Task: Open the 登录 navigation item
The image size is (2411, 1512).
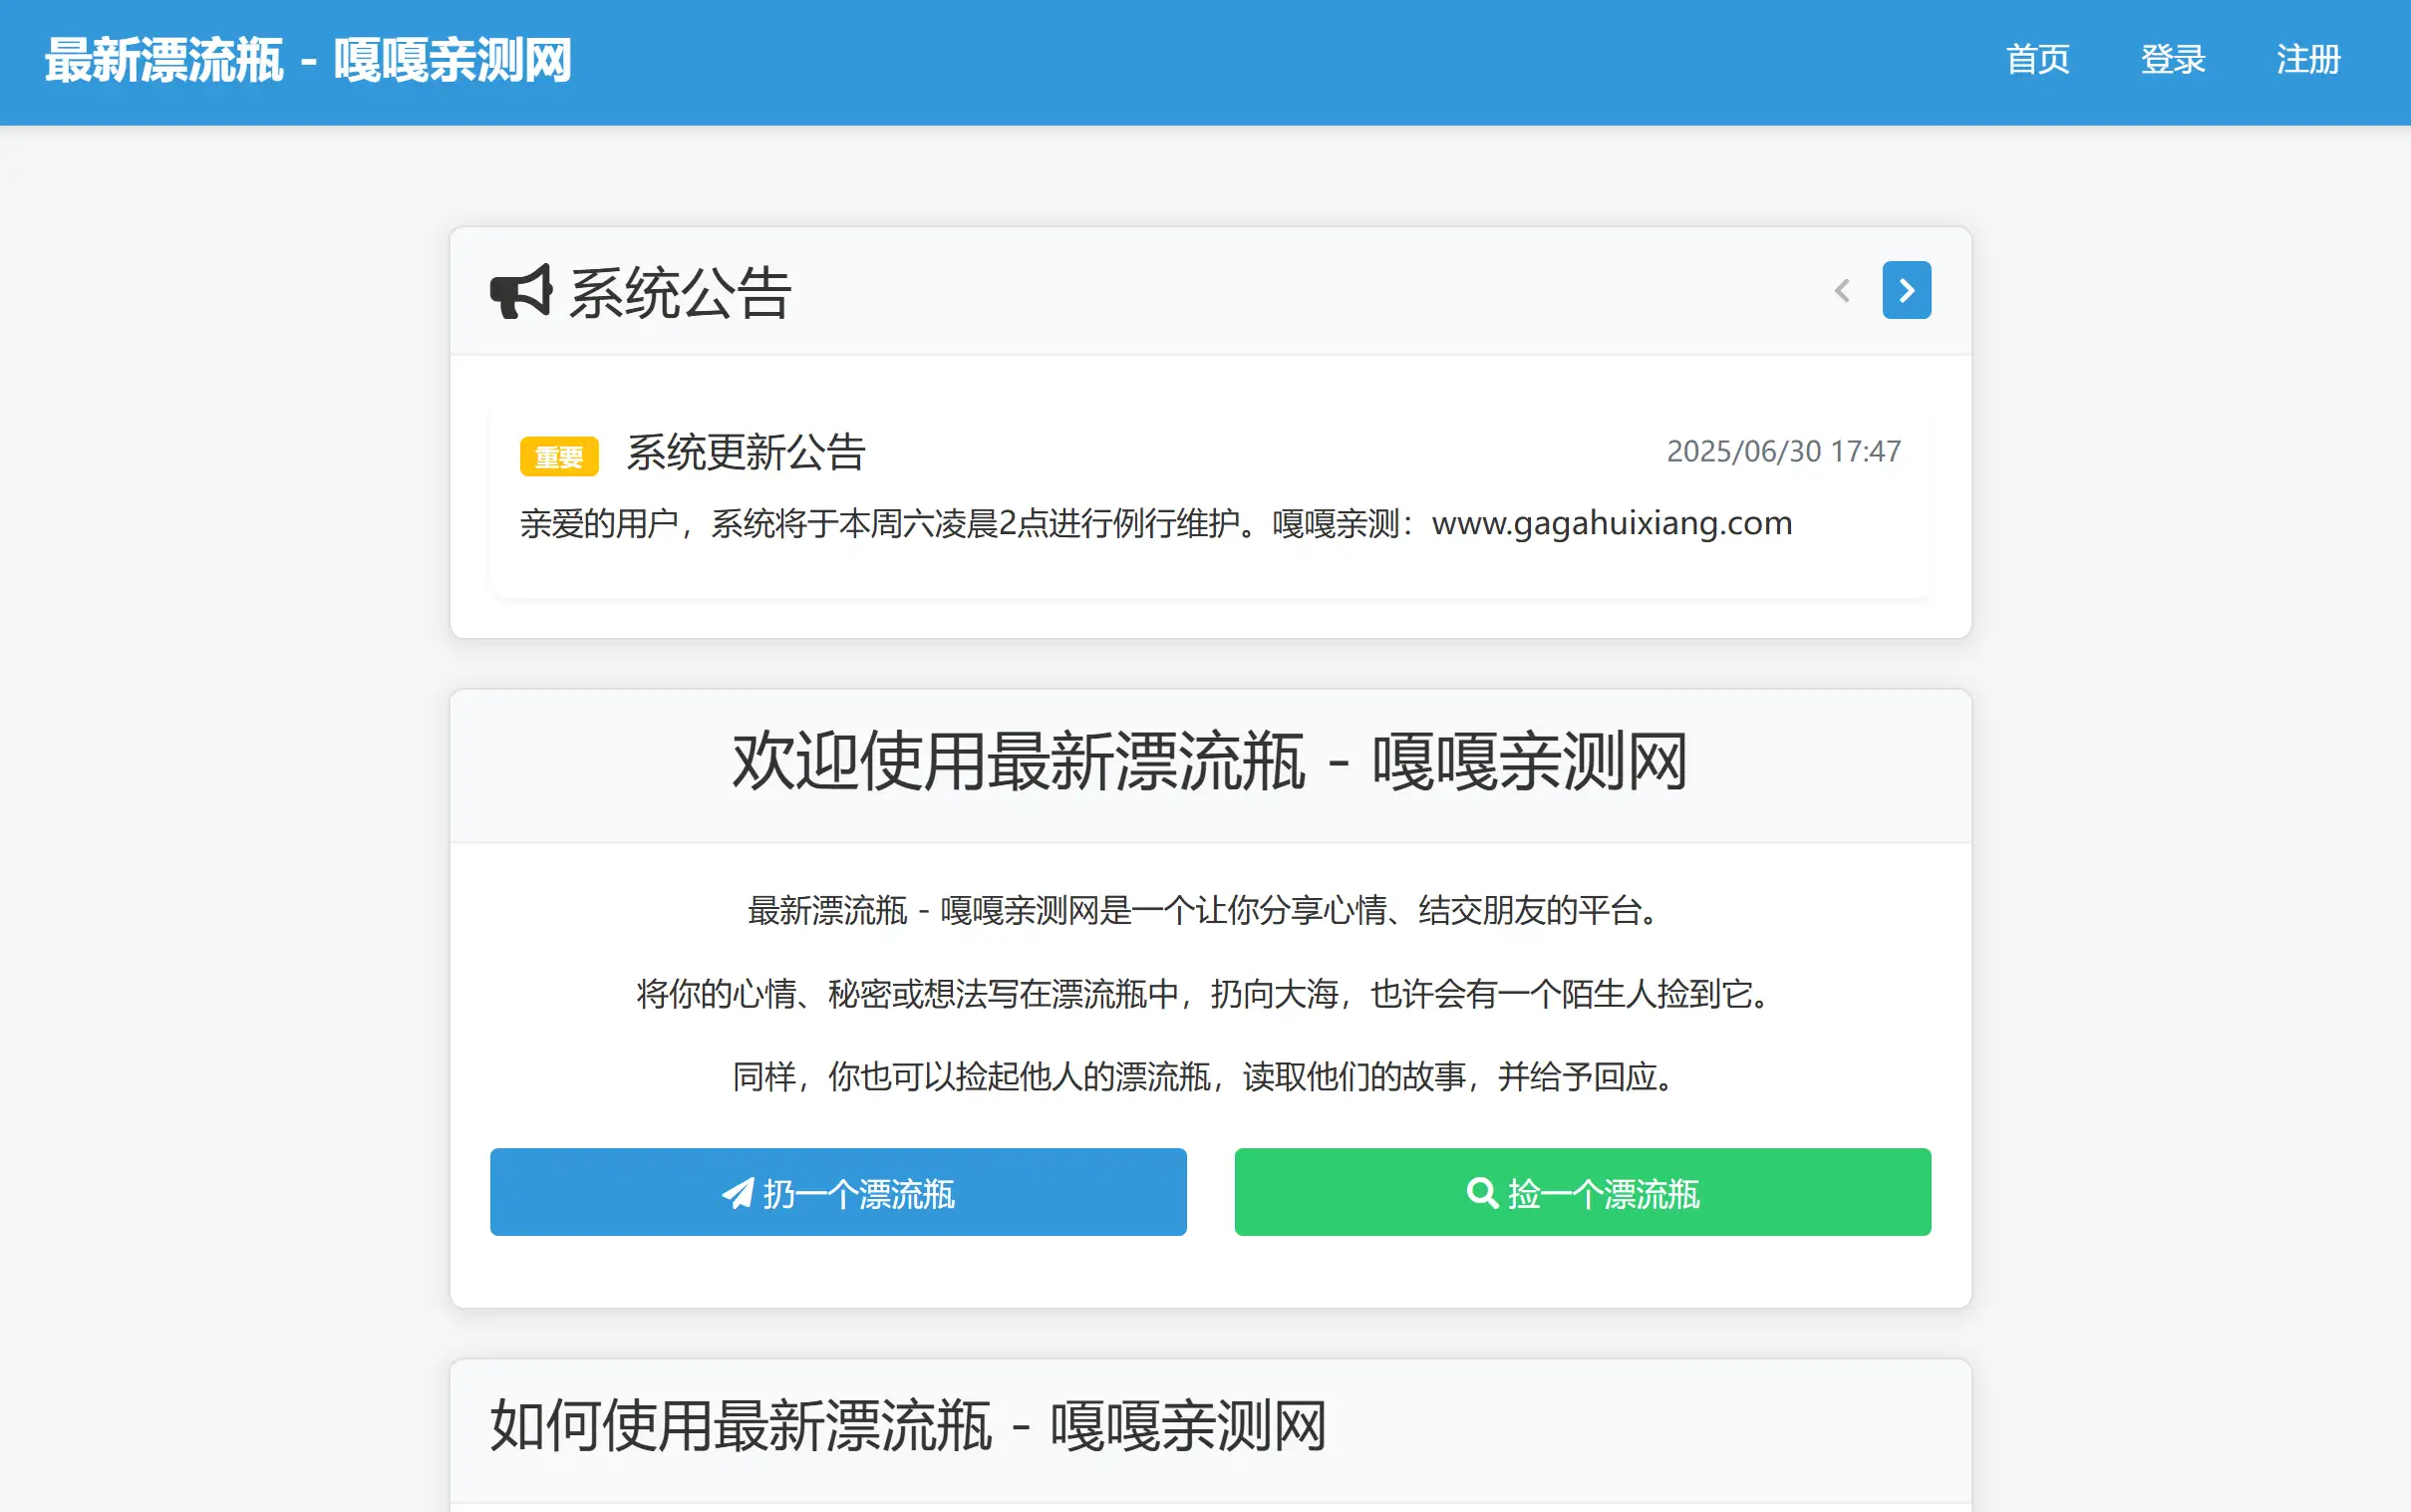Action: pos(2173,60)
